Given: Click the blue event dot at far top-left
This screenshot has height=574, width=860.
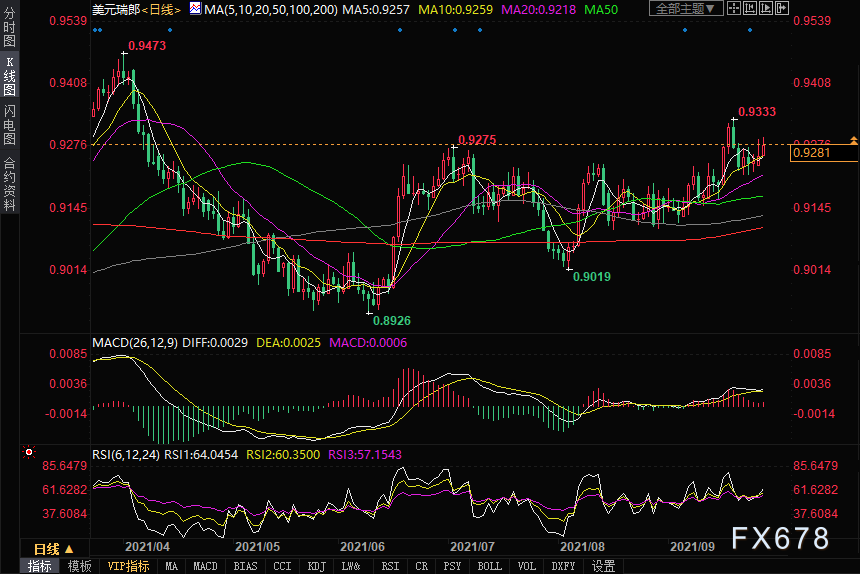Looking at the screenshot, I should [95, 30].
